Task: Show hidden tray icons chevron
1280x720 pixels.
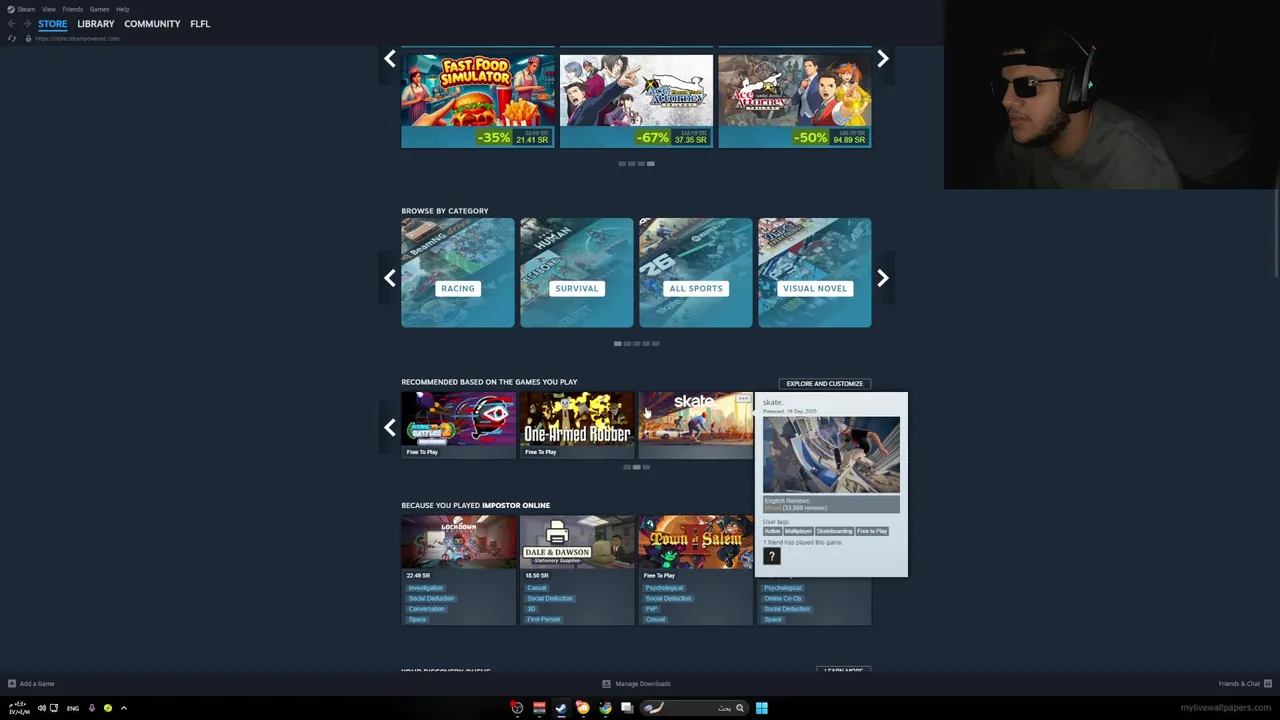Action: [x=124, y=708]
